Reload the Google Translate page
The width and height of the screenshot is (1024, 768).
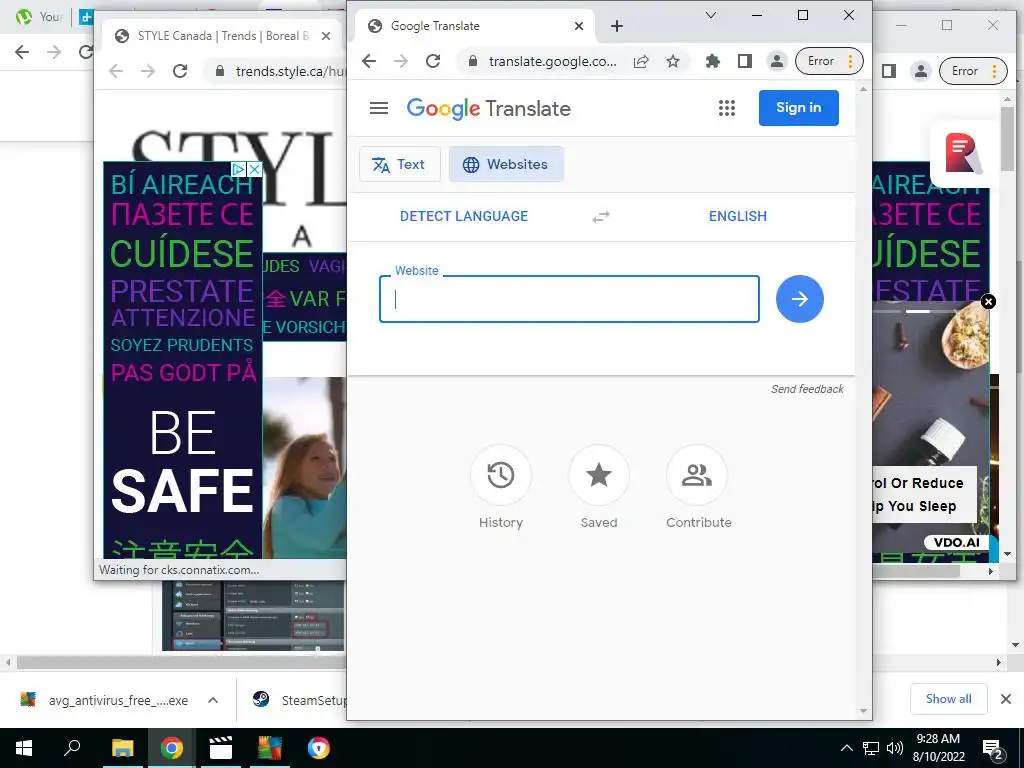click(x=433, y=61)
